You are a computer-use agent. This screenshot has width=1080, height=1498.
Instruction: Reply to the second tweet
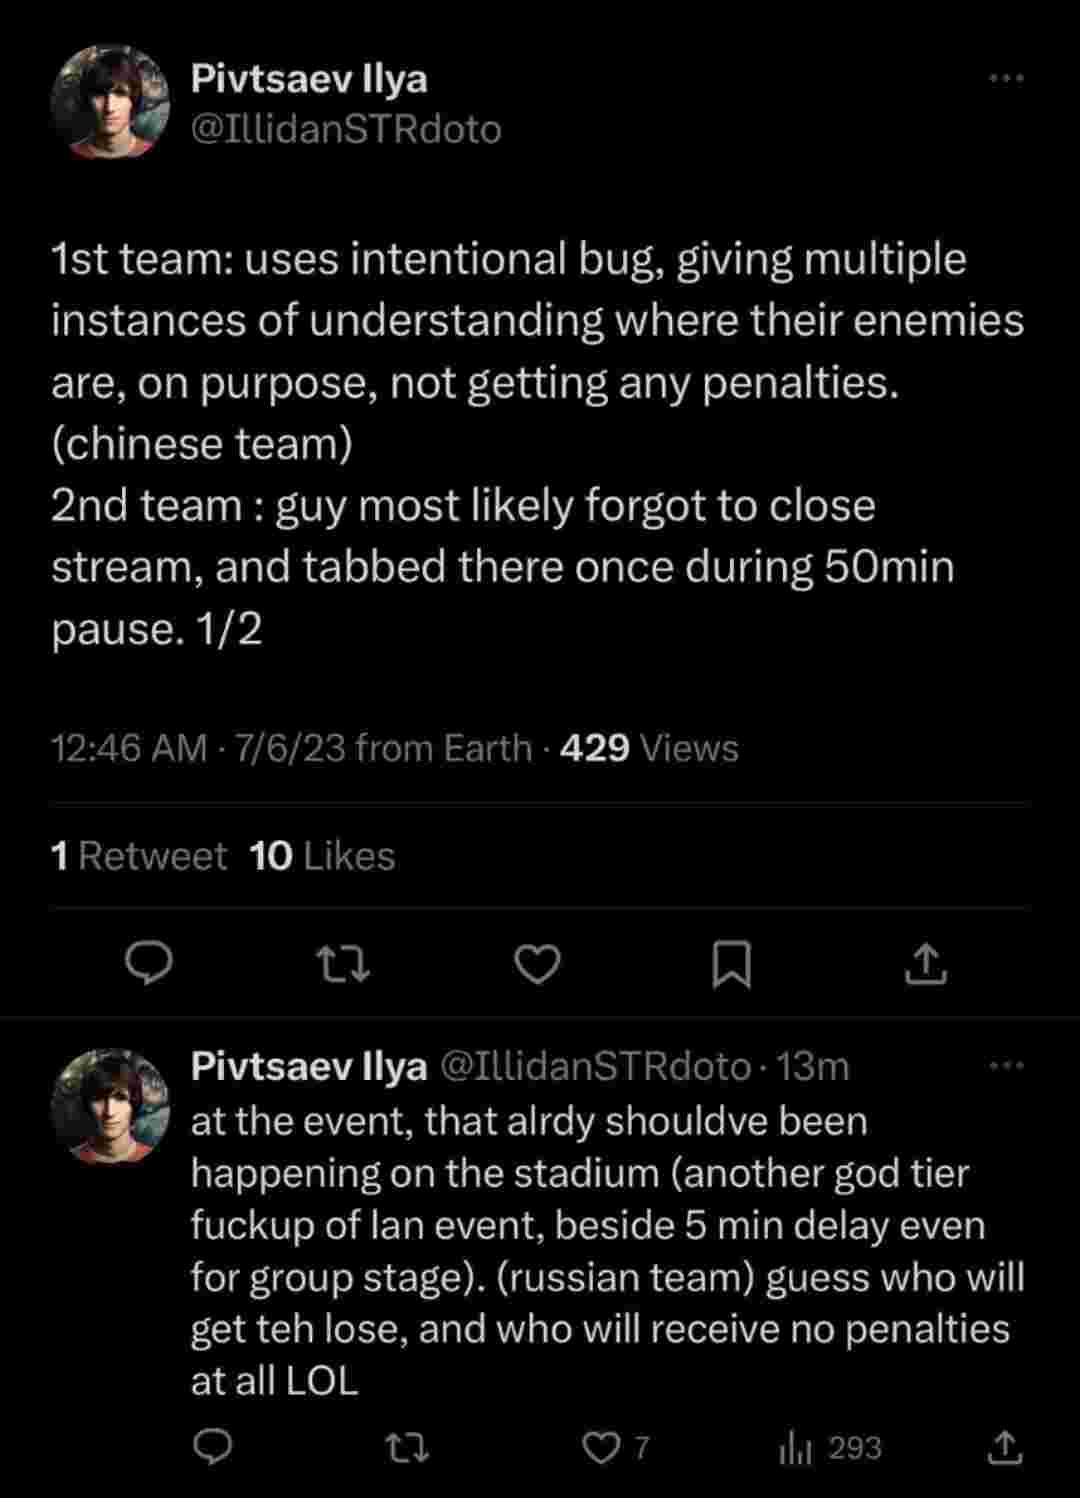coord(212,1447)
